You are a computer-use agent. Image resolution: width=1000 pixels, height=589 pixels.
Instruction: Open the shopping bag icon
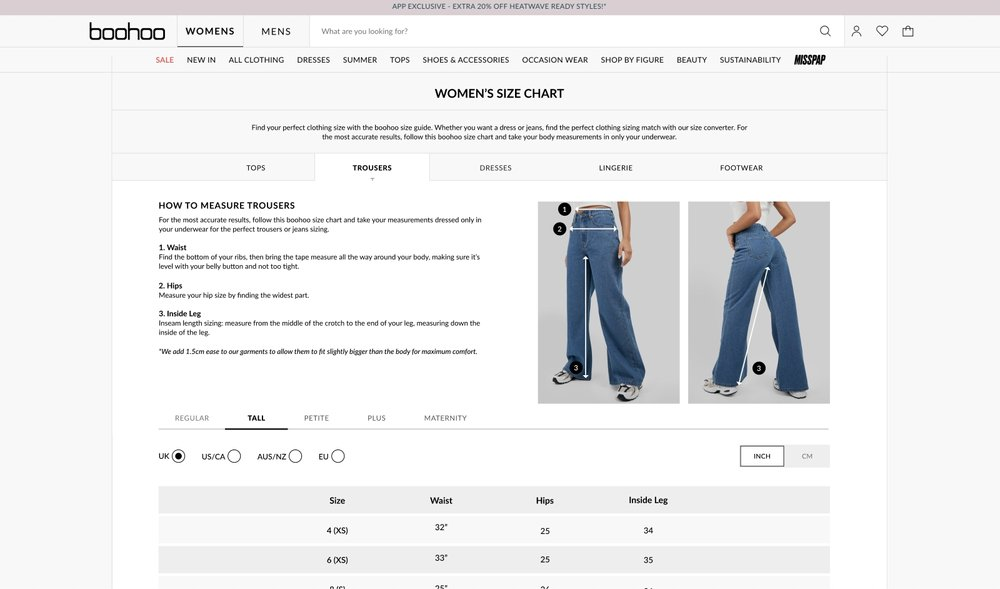[x=908, y=31]
